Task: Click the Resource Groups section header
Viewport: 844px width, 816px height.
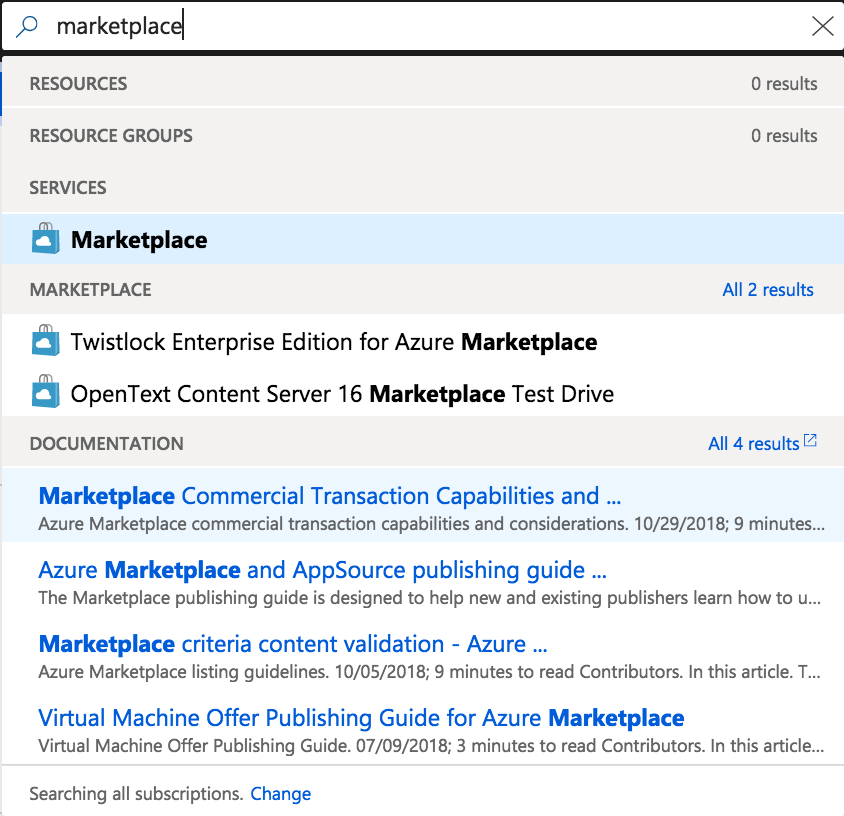Action: 111,136
